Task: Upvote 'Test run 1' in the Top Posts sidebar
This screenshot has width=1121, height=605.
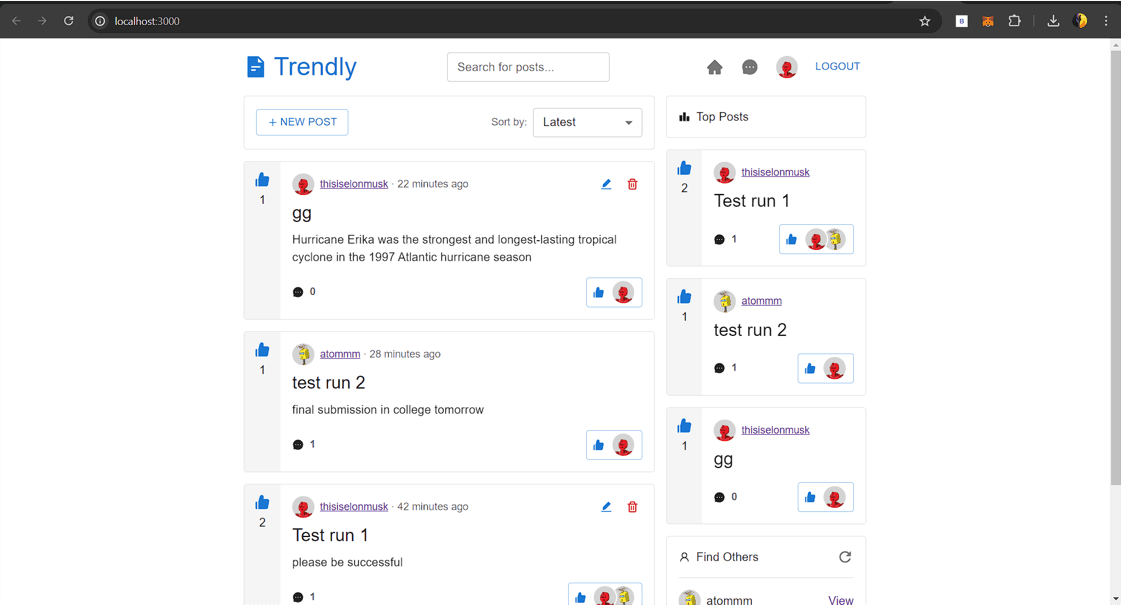Action: point(684,168)
